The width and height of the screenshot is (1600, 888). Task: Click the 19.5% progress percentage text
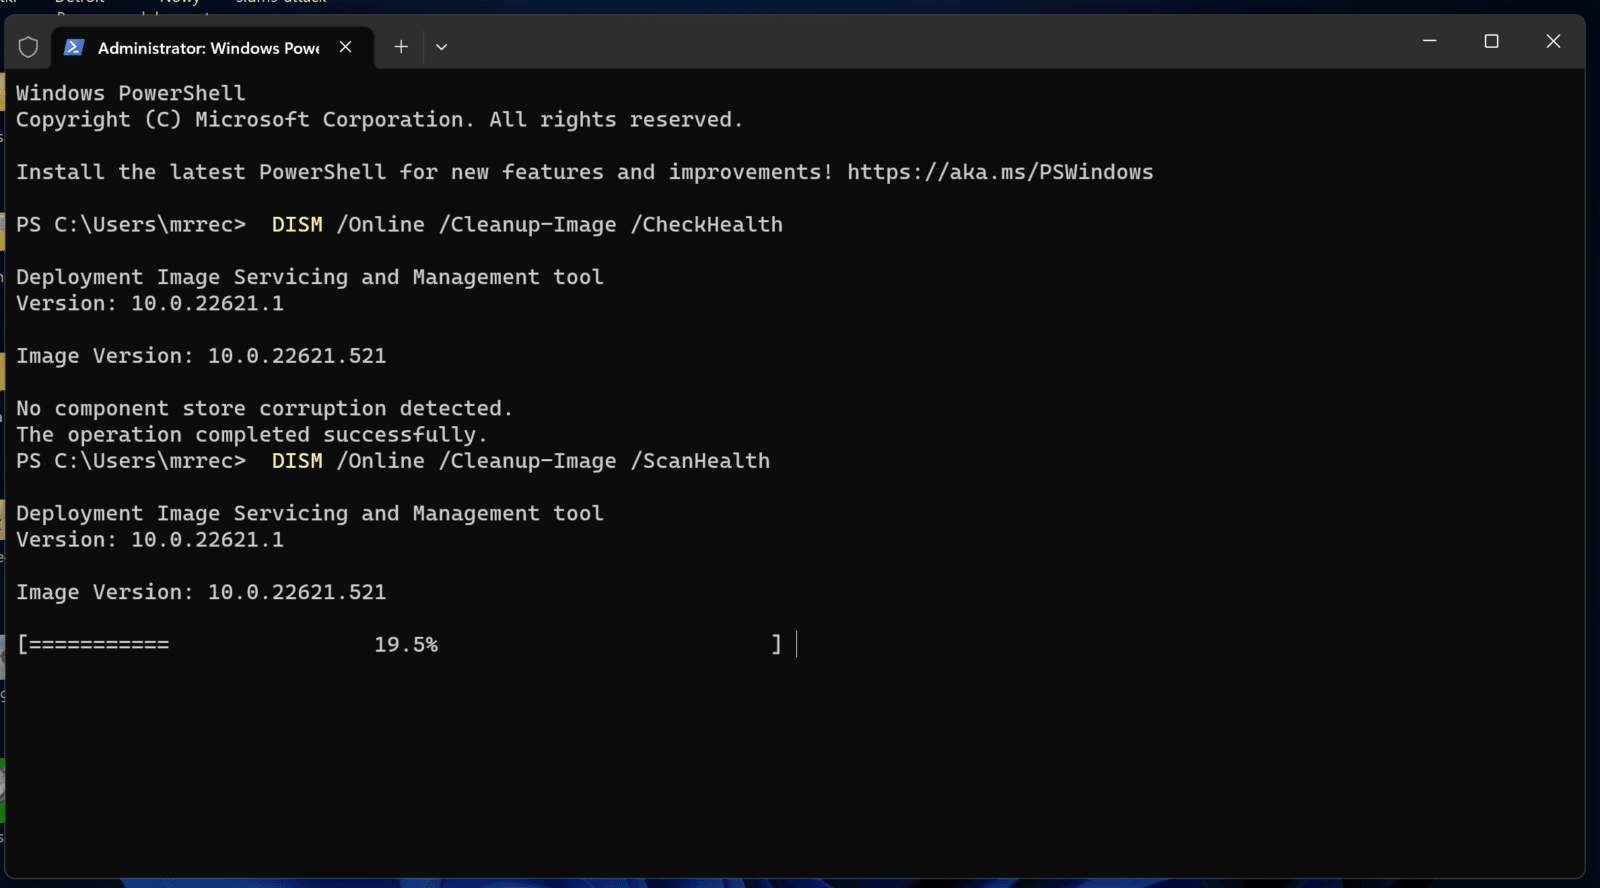tap(406, 645)
